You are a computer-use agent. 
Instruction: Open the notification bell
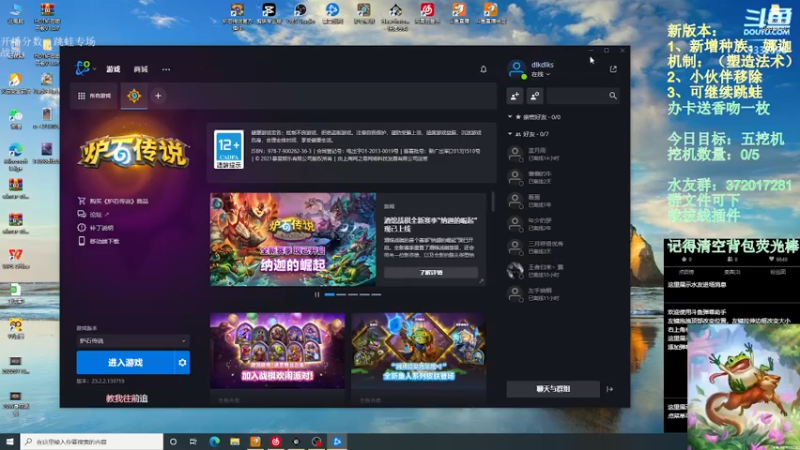(483, 69)
